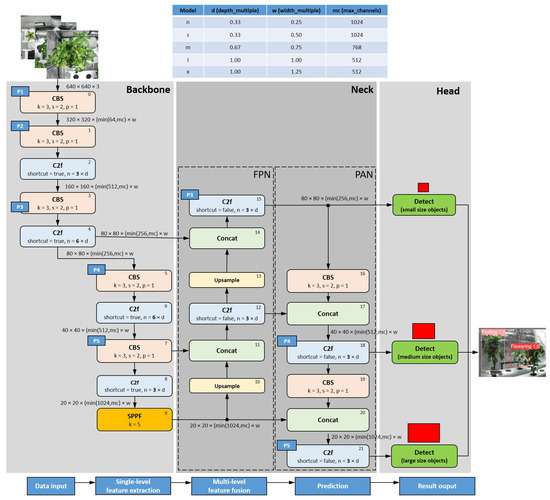Image resolution: width=550 pixels, height=500 pixels.
Task: Click the P3 tag in the FPN section
Action: [x=190, y=195]
